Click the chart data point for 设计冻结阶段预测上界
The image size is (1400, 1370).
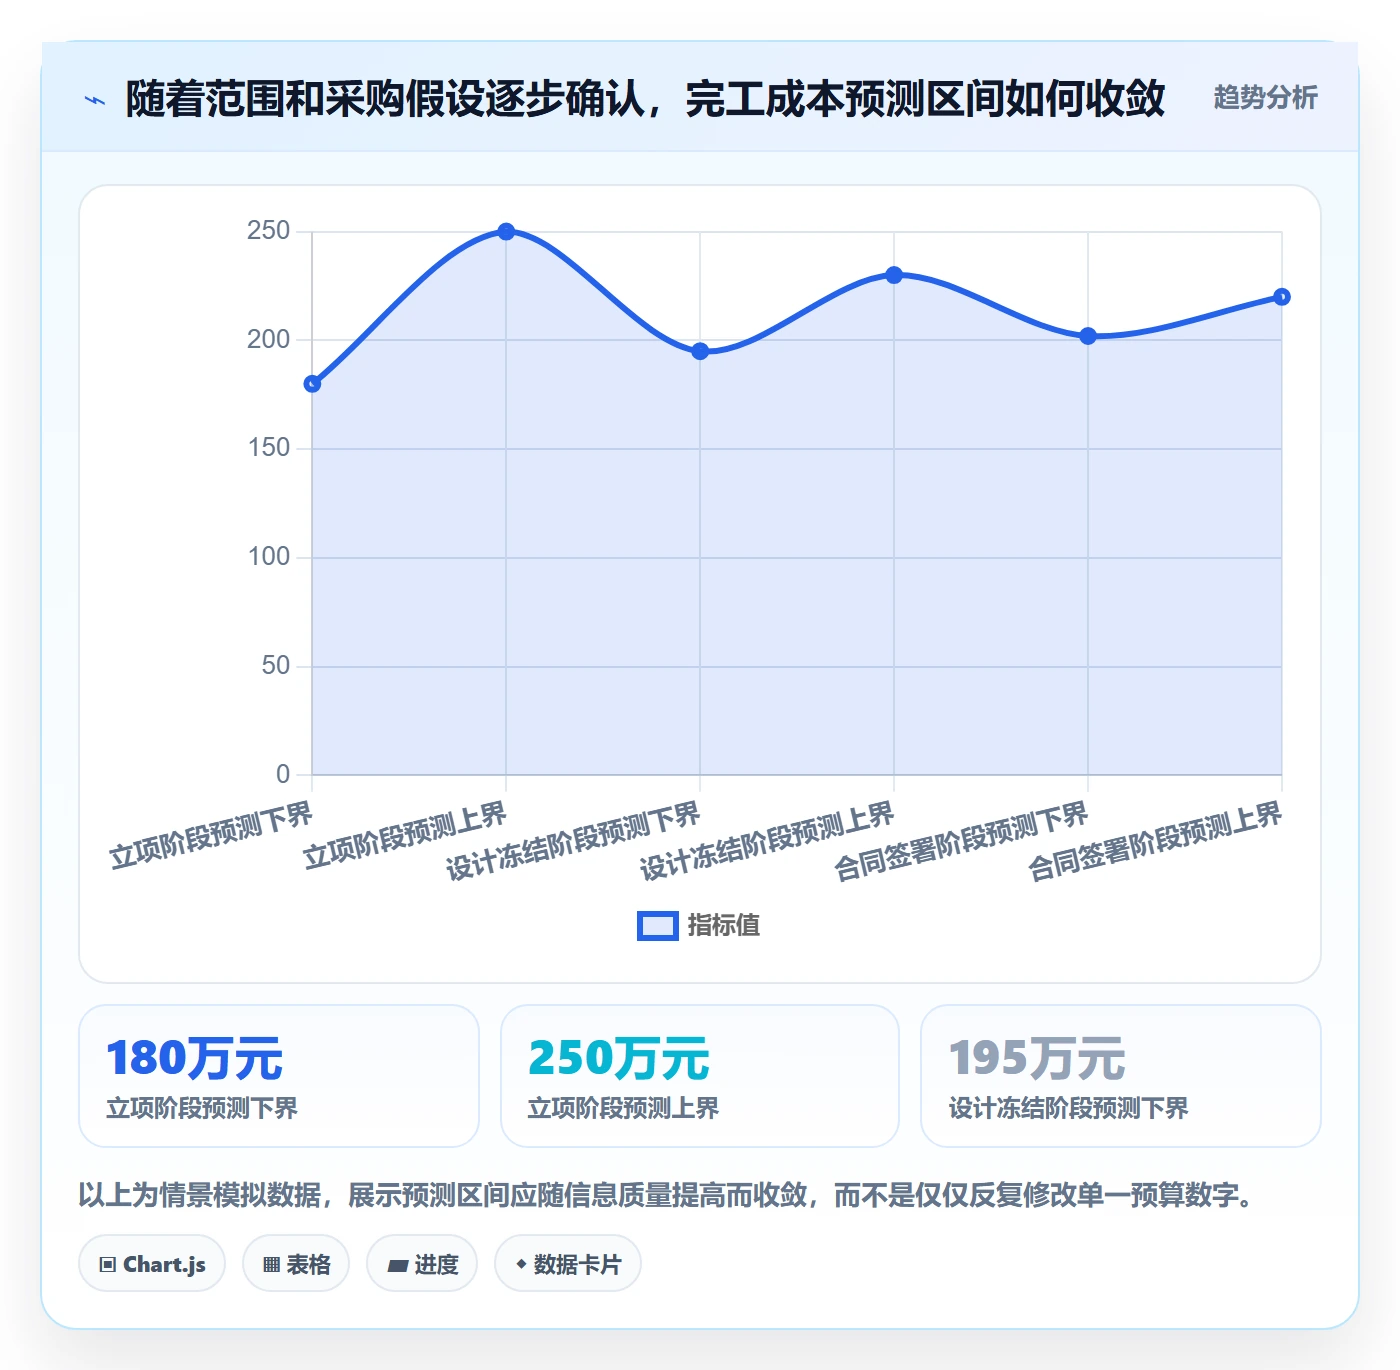(x=894, y=275)
